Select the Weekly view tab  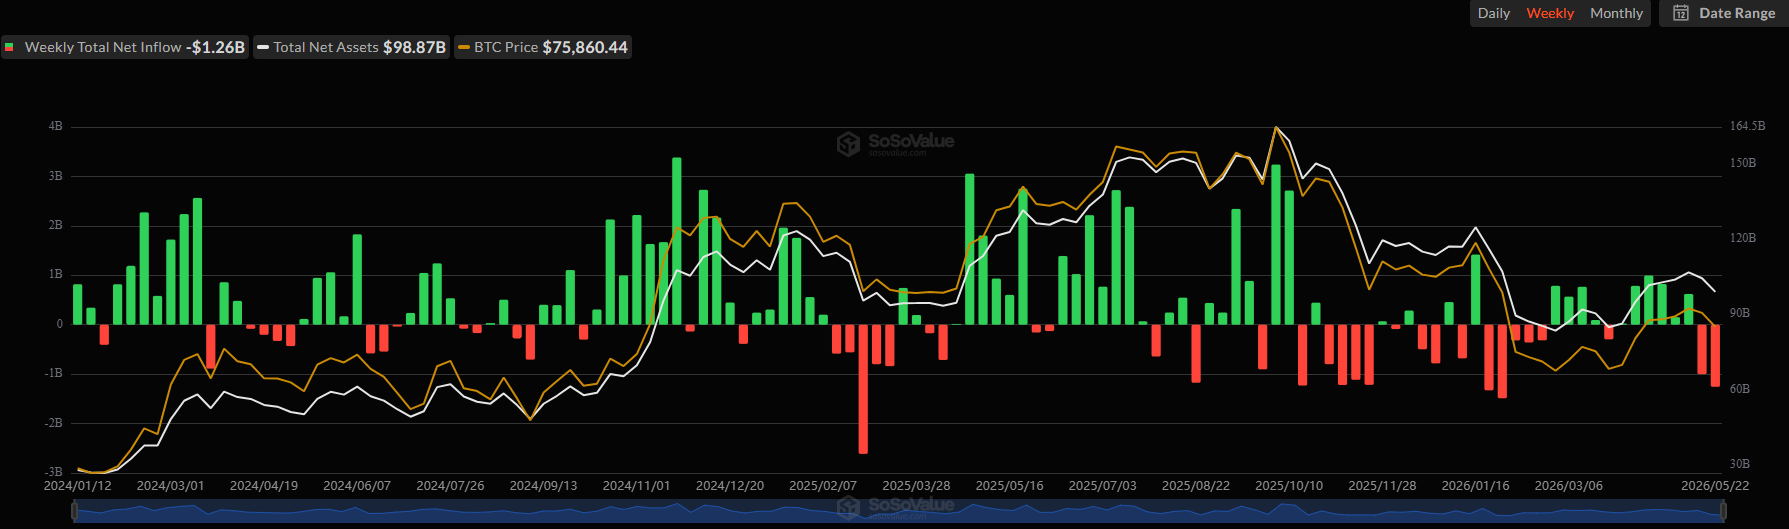(x=1550, y=13)
